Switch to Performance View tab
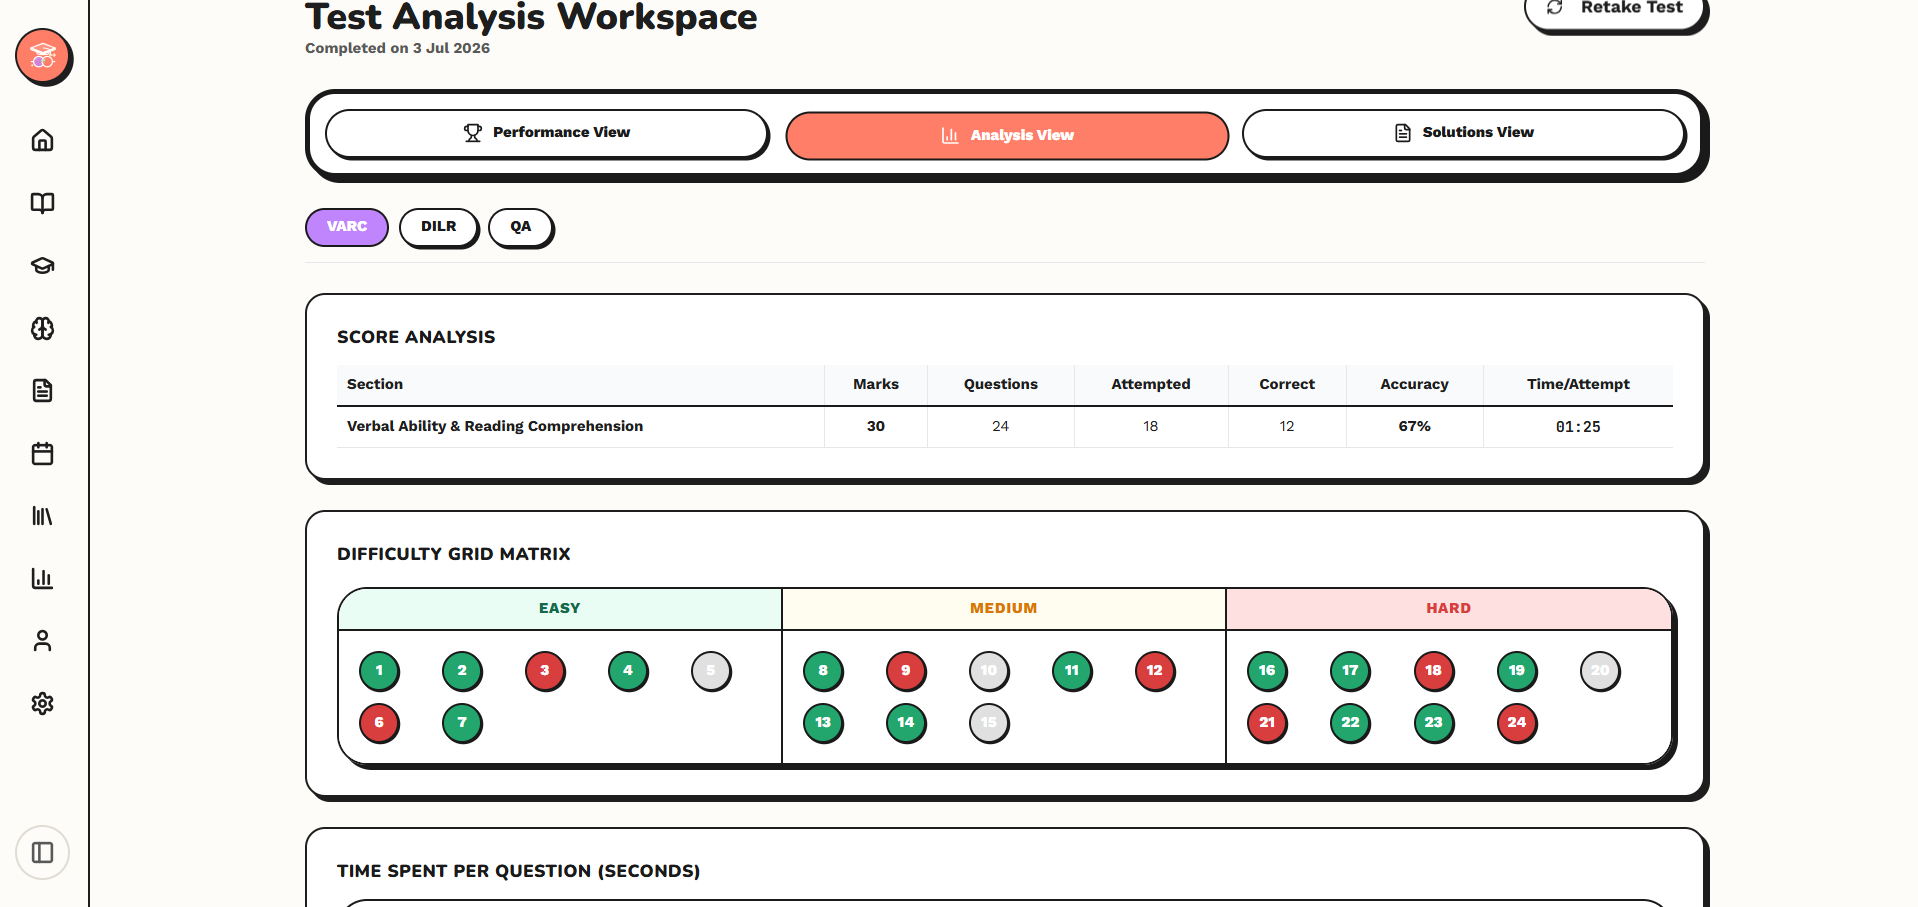Screen dimensions: 1918x907 coord(547,133)
